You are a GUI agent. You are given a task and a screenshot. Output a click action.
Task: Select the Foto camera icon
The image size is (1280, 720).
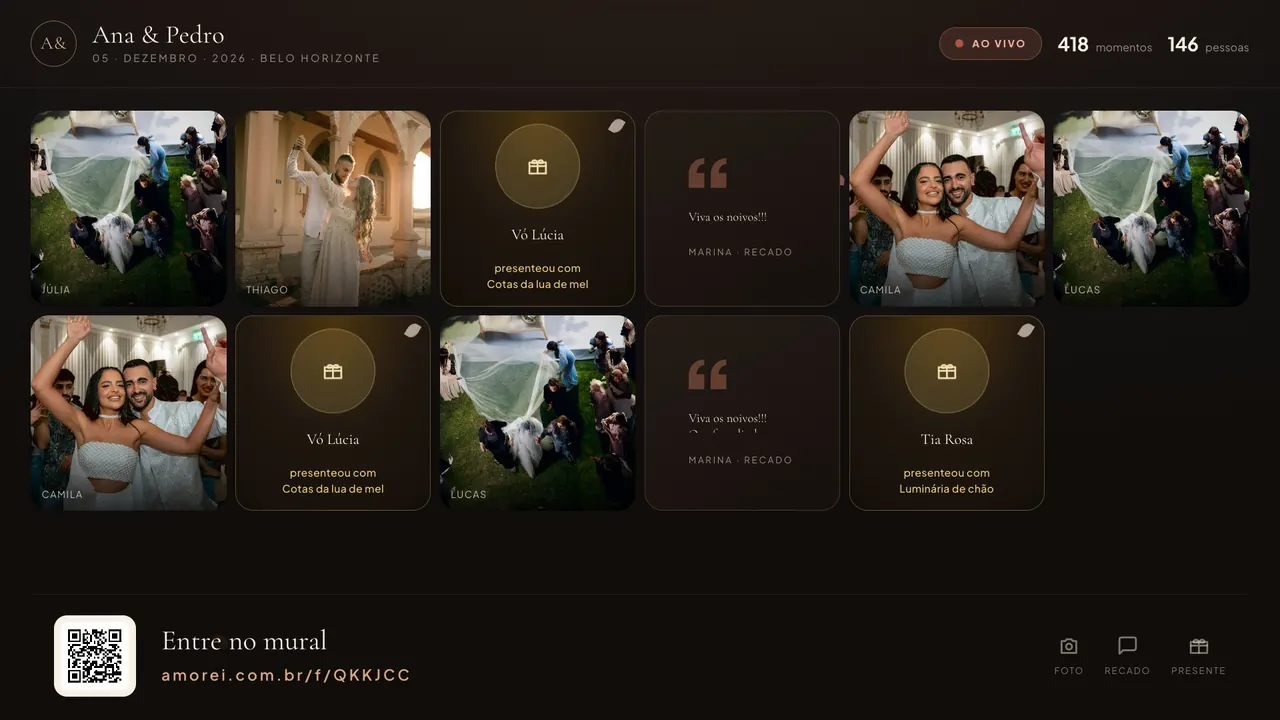pos(1069,646)
